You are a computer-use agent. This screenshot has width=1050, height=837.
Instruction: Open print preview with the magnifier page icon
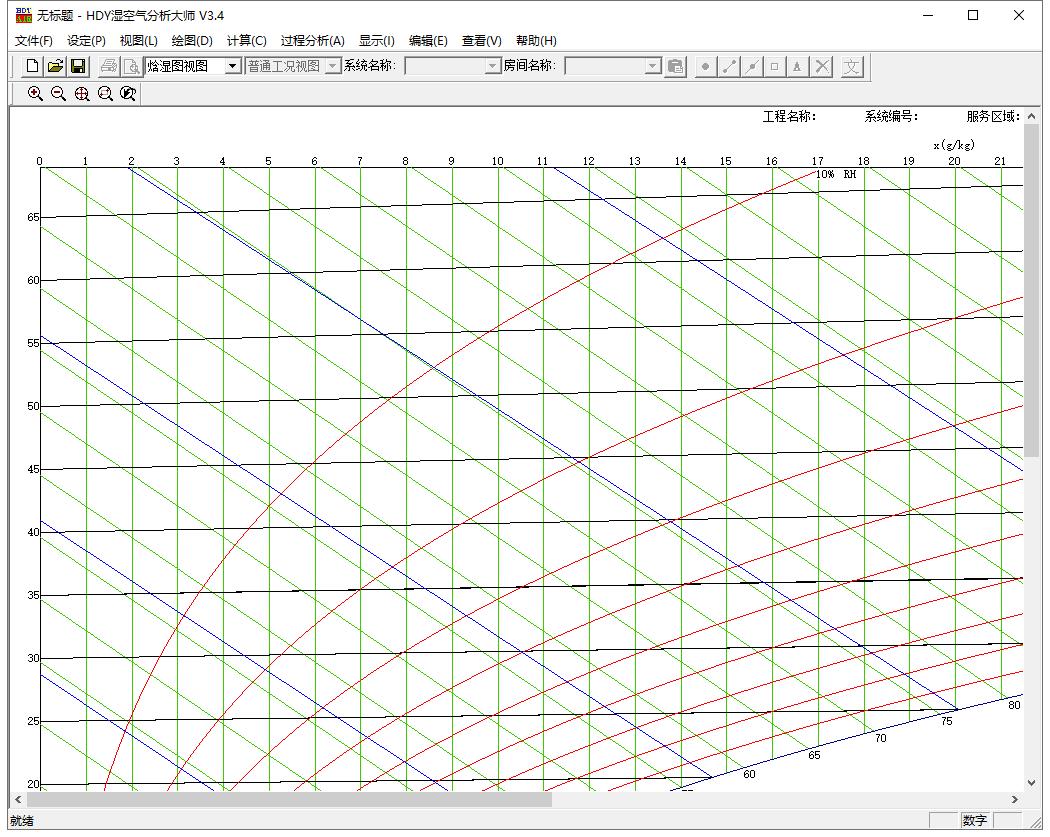(131, 66)
